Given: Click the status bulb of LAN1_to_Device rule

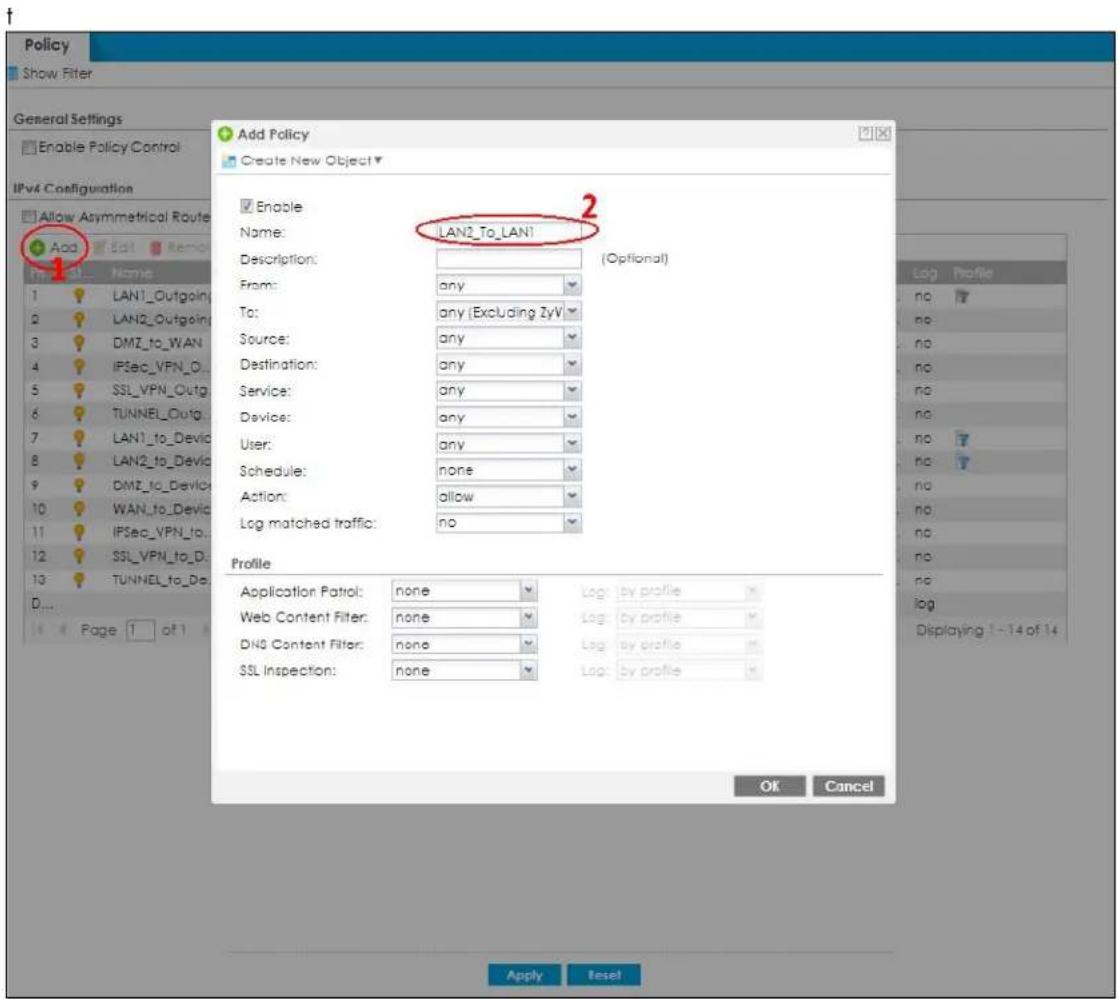Looking at the screenshot, I should [x=78, y=437].
